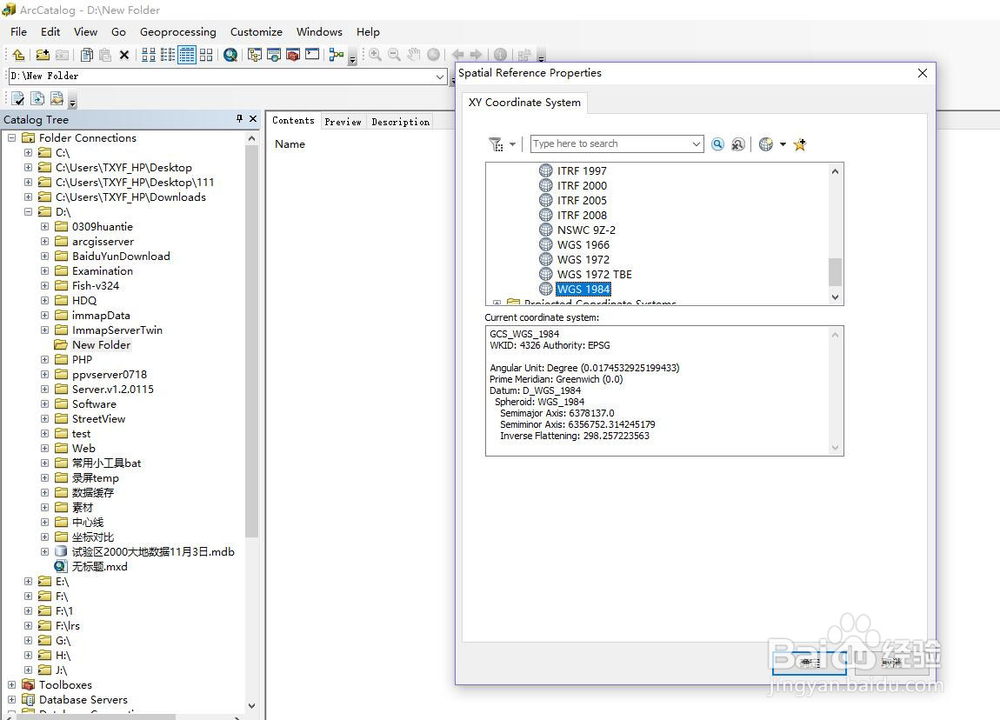Click the Paste icon in the toolbar
Image resolution: width=1000 pixels, height=720 pixels.
105,55
